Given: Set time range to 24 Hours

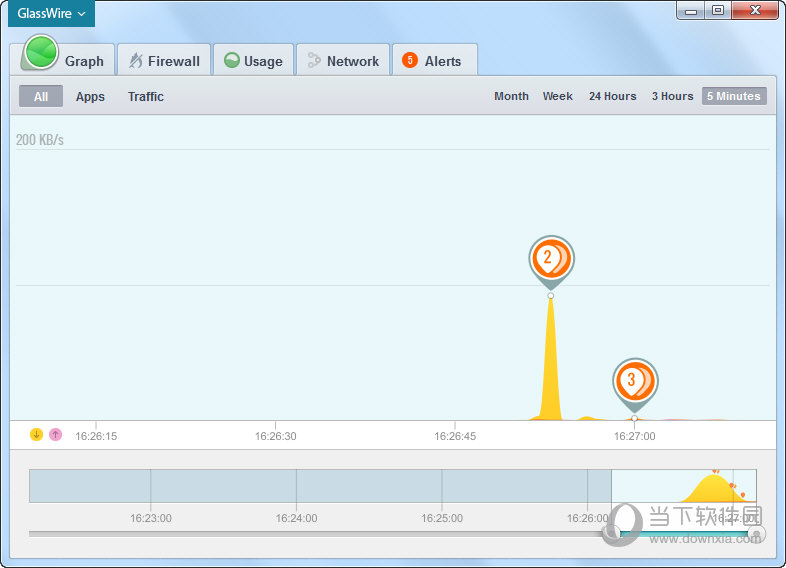Looking at the screenshot, I should coord(613,96).
